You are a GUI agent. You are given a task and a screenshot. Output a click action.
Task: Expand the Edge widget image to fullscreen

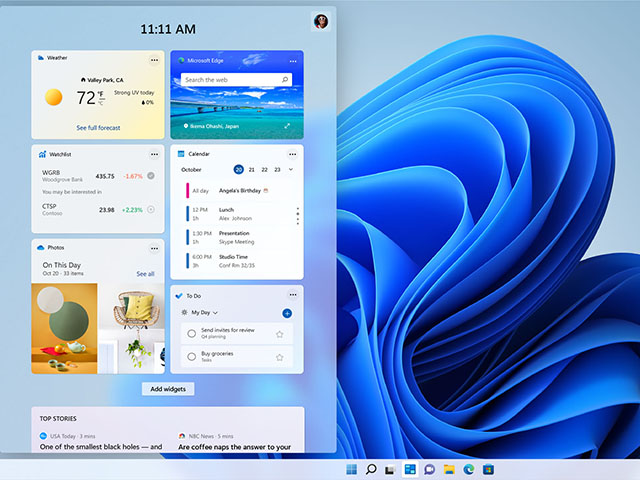pos(288,127)
